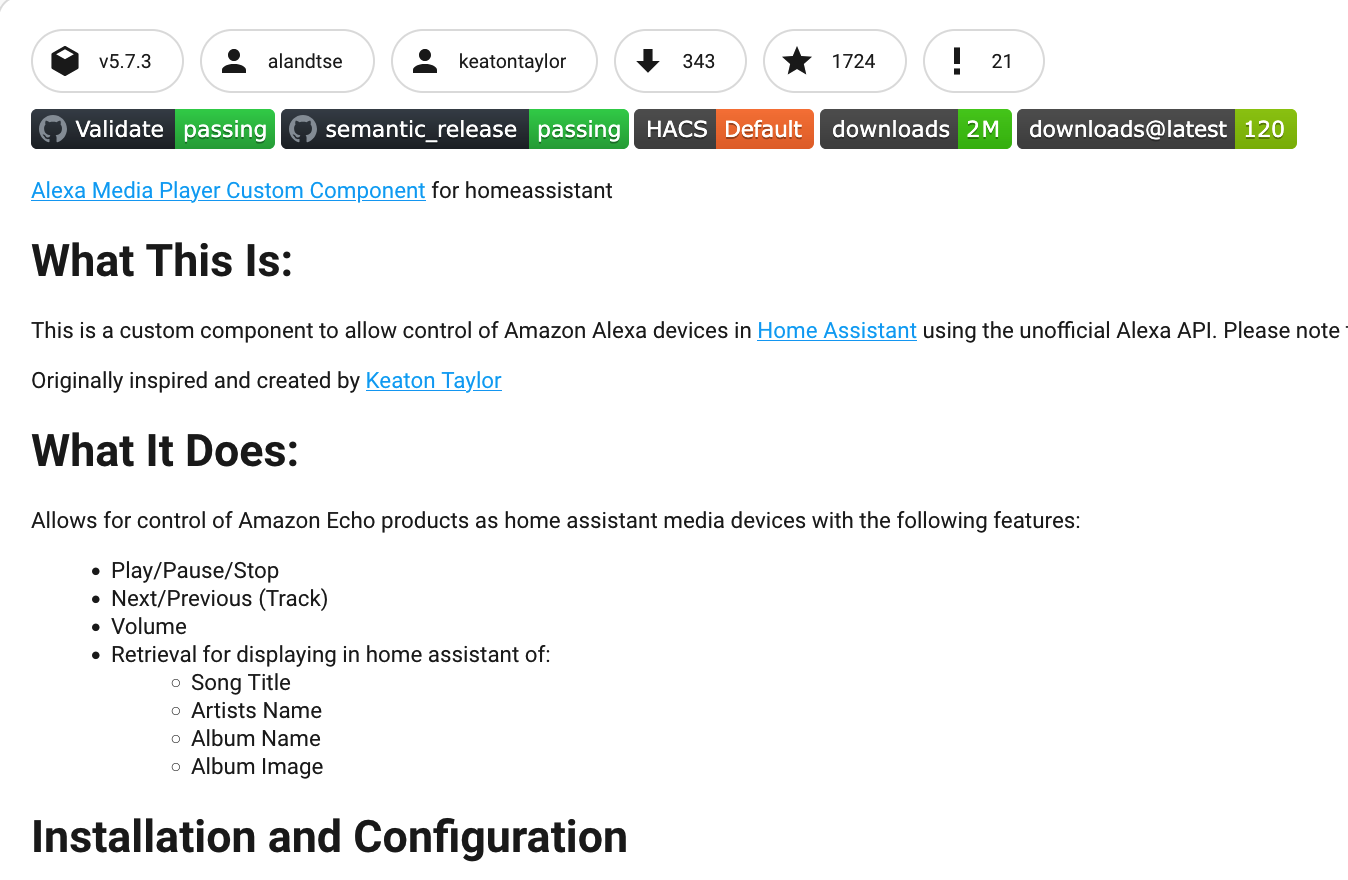Click the star icon next to 1724
The width and height of the screenshot is (1348, 880).
coord(797,62)
